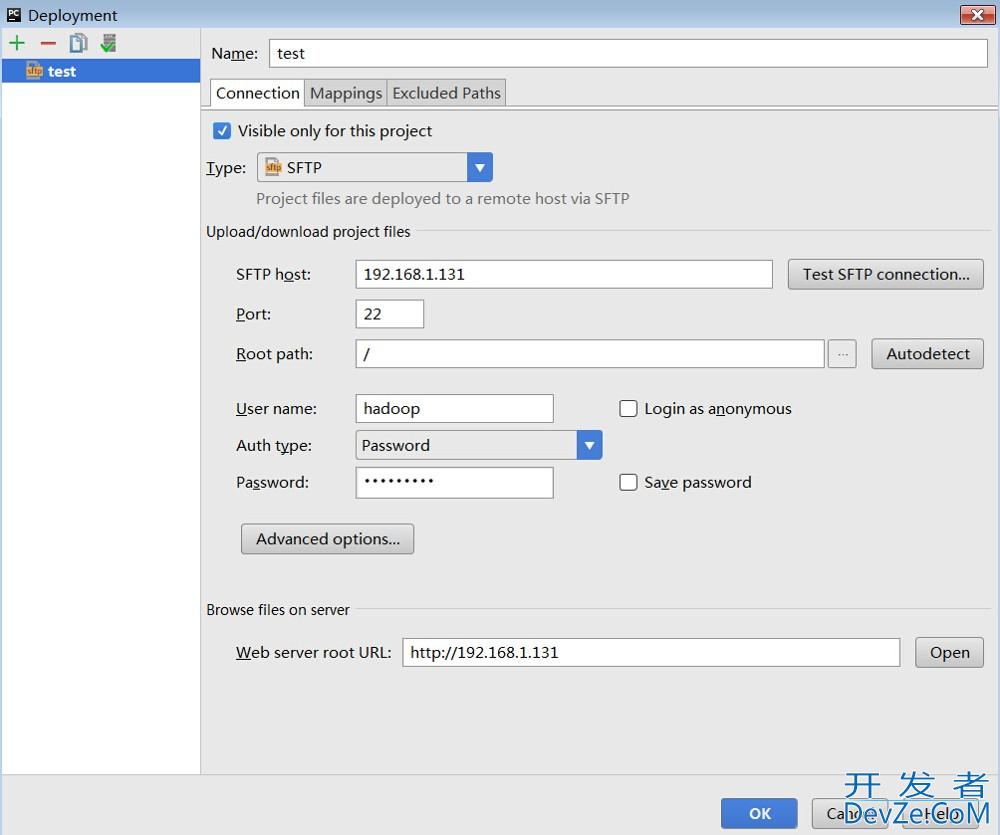Viewport: 1000px width, 835px height.
Task: Click Open next to web server URL
Action: click(x=950, y=653)
